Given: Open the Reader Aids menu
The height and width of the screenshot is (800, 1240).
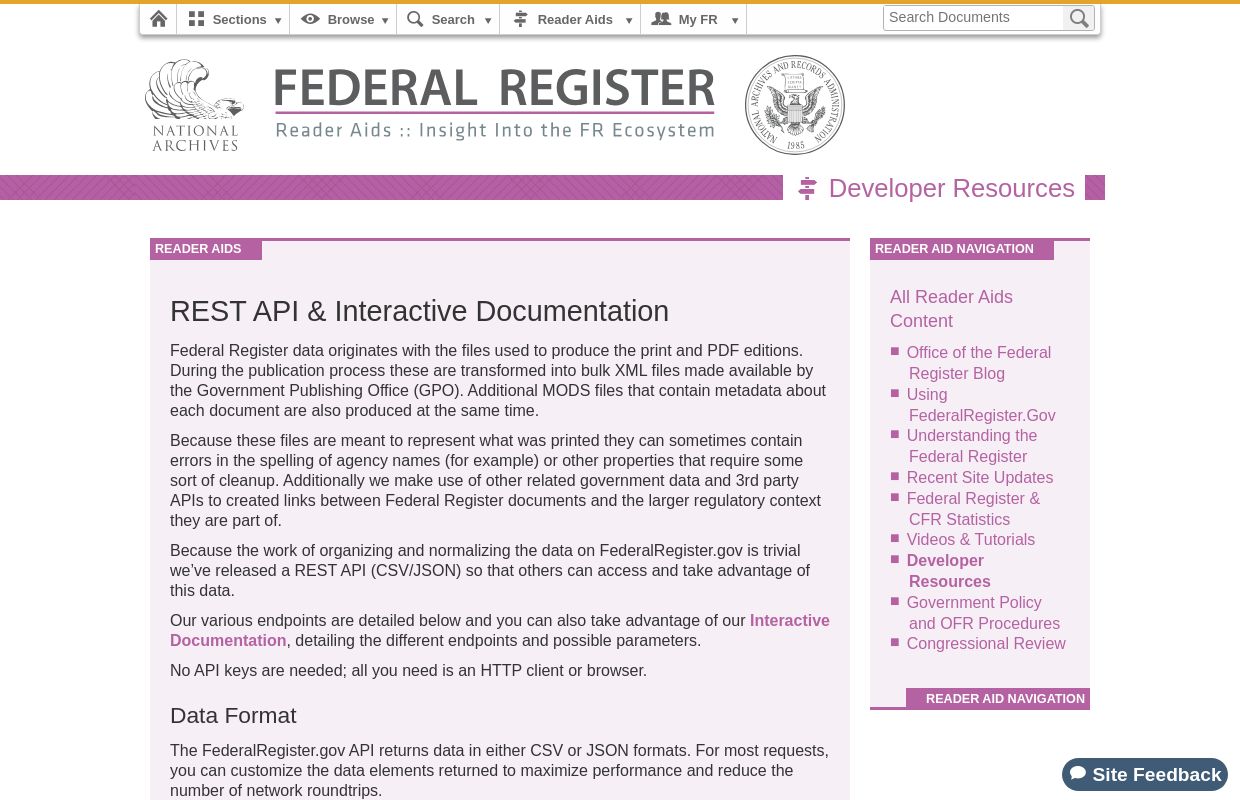Looking at the screenshot, I should [x=570, y=19].
